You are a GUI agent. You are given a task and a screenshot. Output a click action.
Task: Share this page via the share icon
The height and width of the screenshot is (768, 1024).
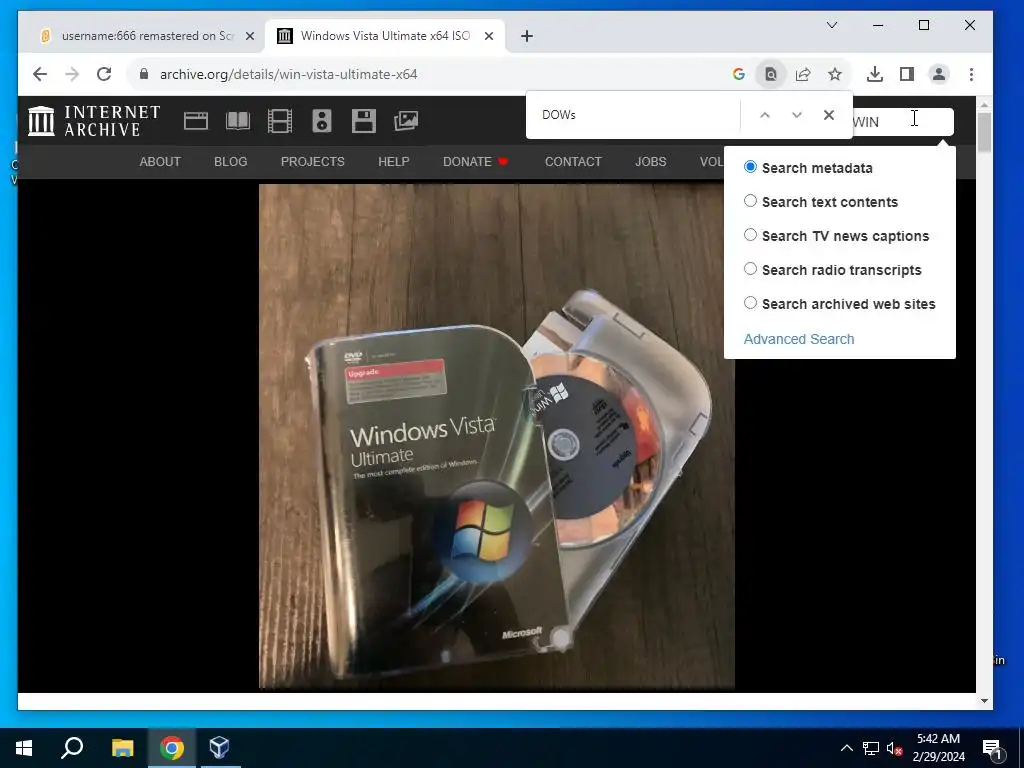(803, 74)
